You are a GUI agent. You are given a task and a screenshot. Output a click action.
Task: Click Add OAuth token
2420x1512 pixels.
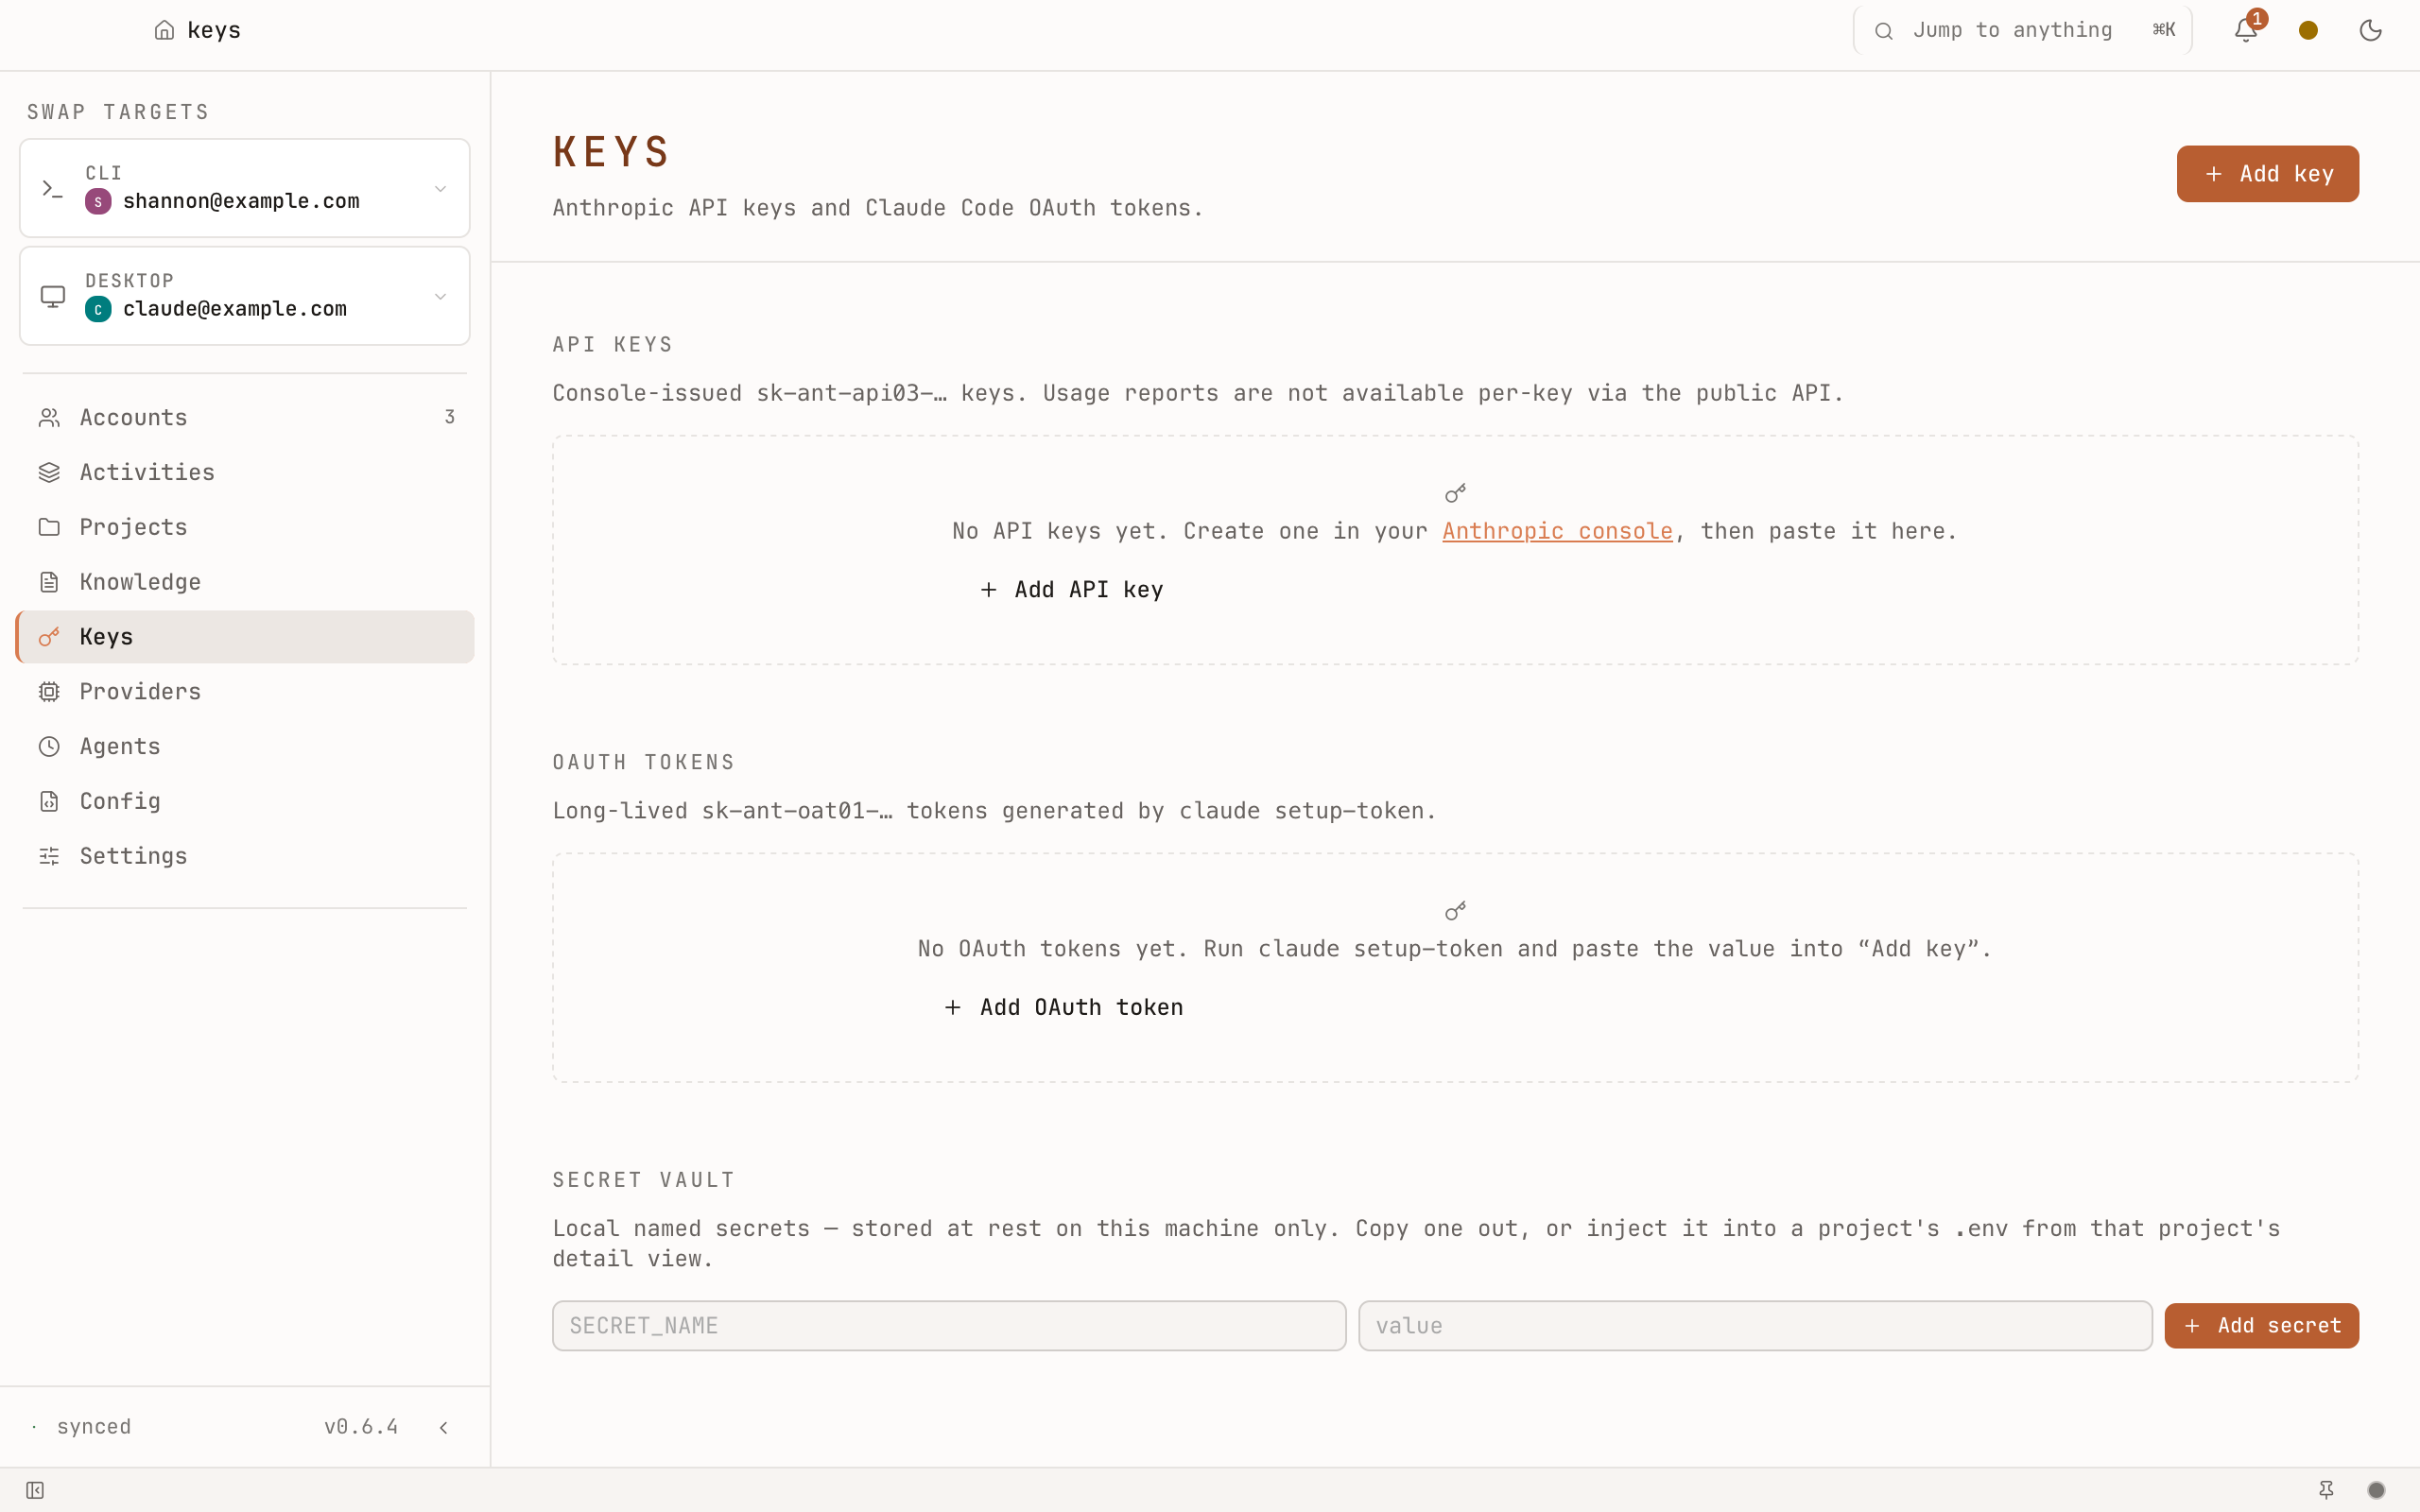tap(1064, 1008)
